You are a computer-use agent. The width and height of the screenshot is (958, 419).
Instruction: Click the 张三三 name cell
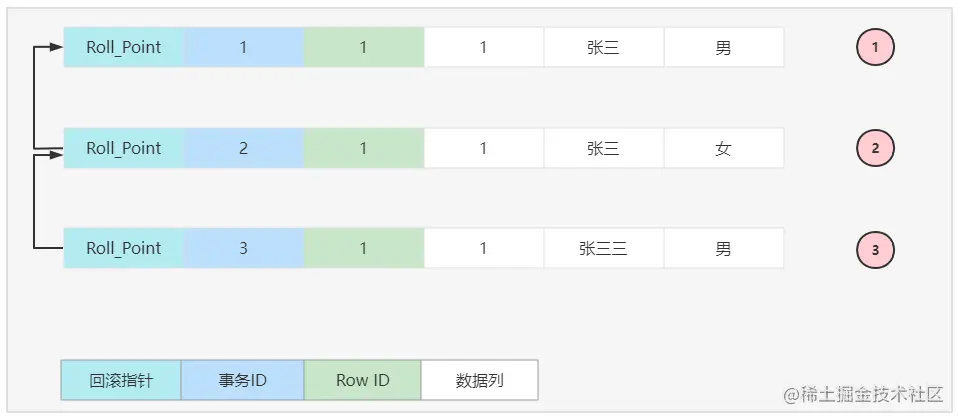tap(603, 248)
